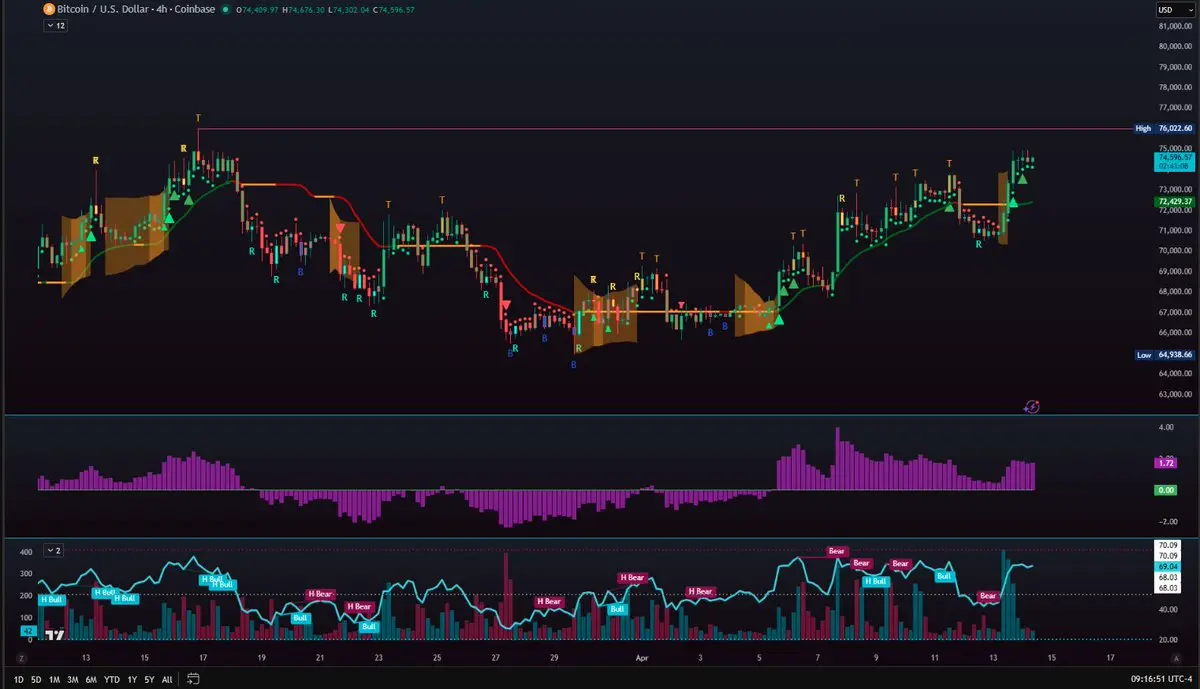Select the 3M date range
Image resolution: width=1200 pixels, height=689 pixels.
point(73,679)
